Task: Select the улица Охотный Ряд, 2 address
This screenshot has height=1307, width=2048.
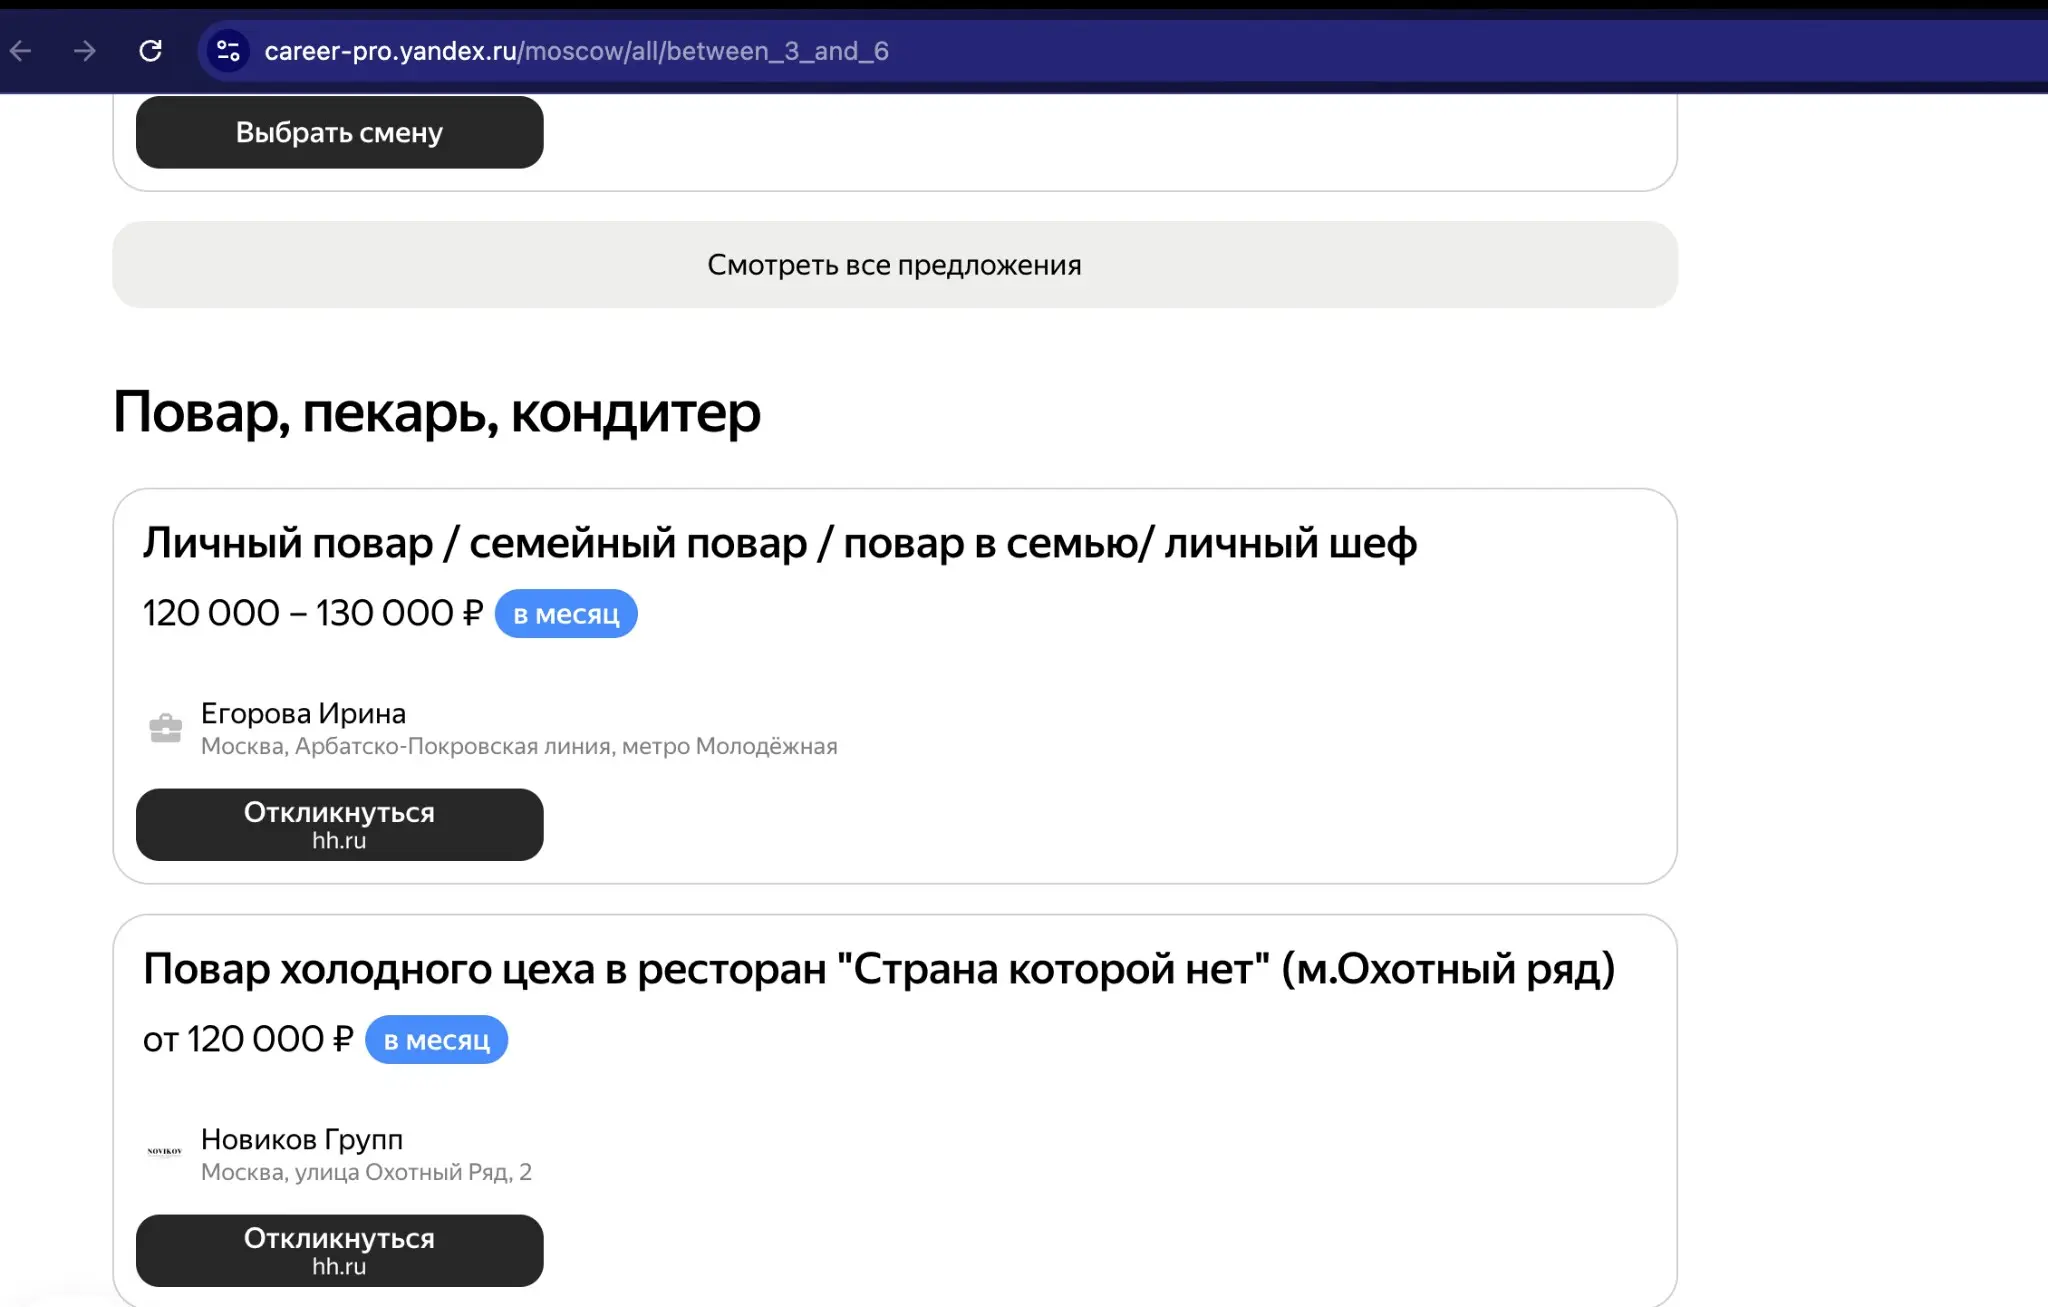Action: tap(366, 1172)
